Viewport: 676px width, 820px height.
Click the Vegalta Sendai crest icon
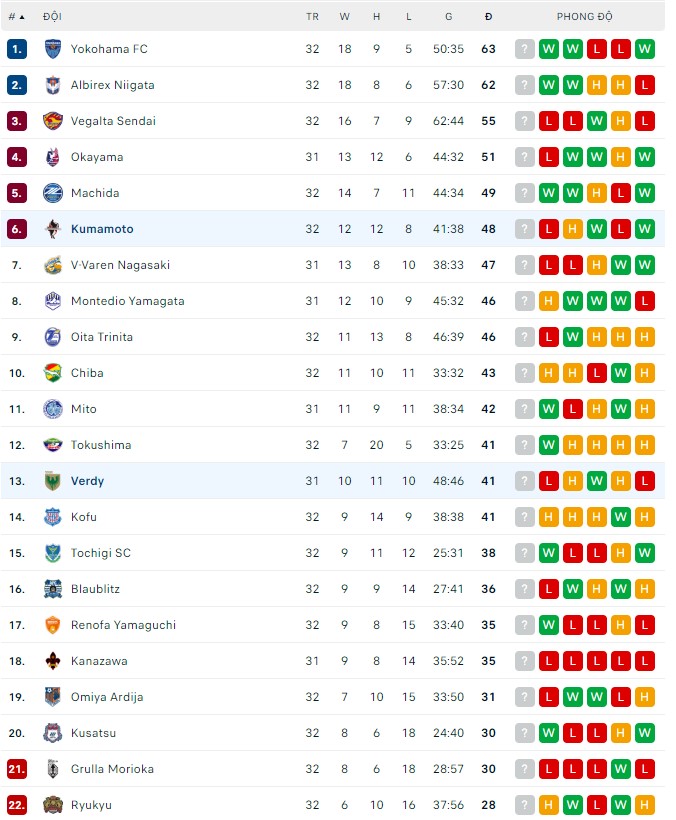point(52,121)
